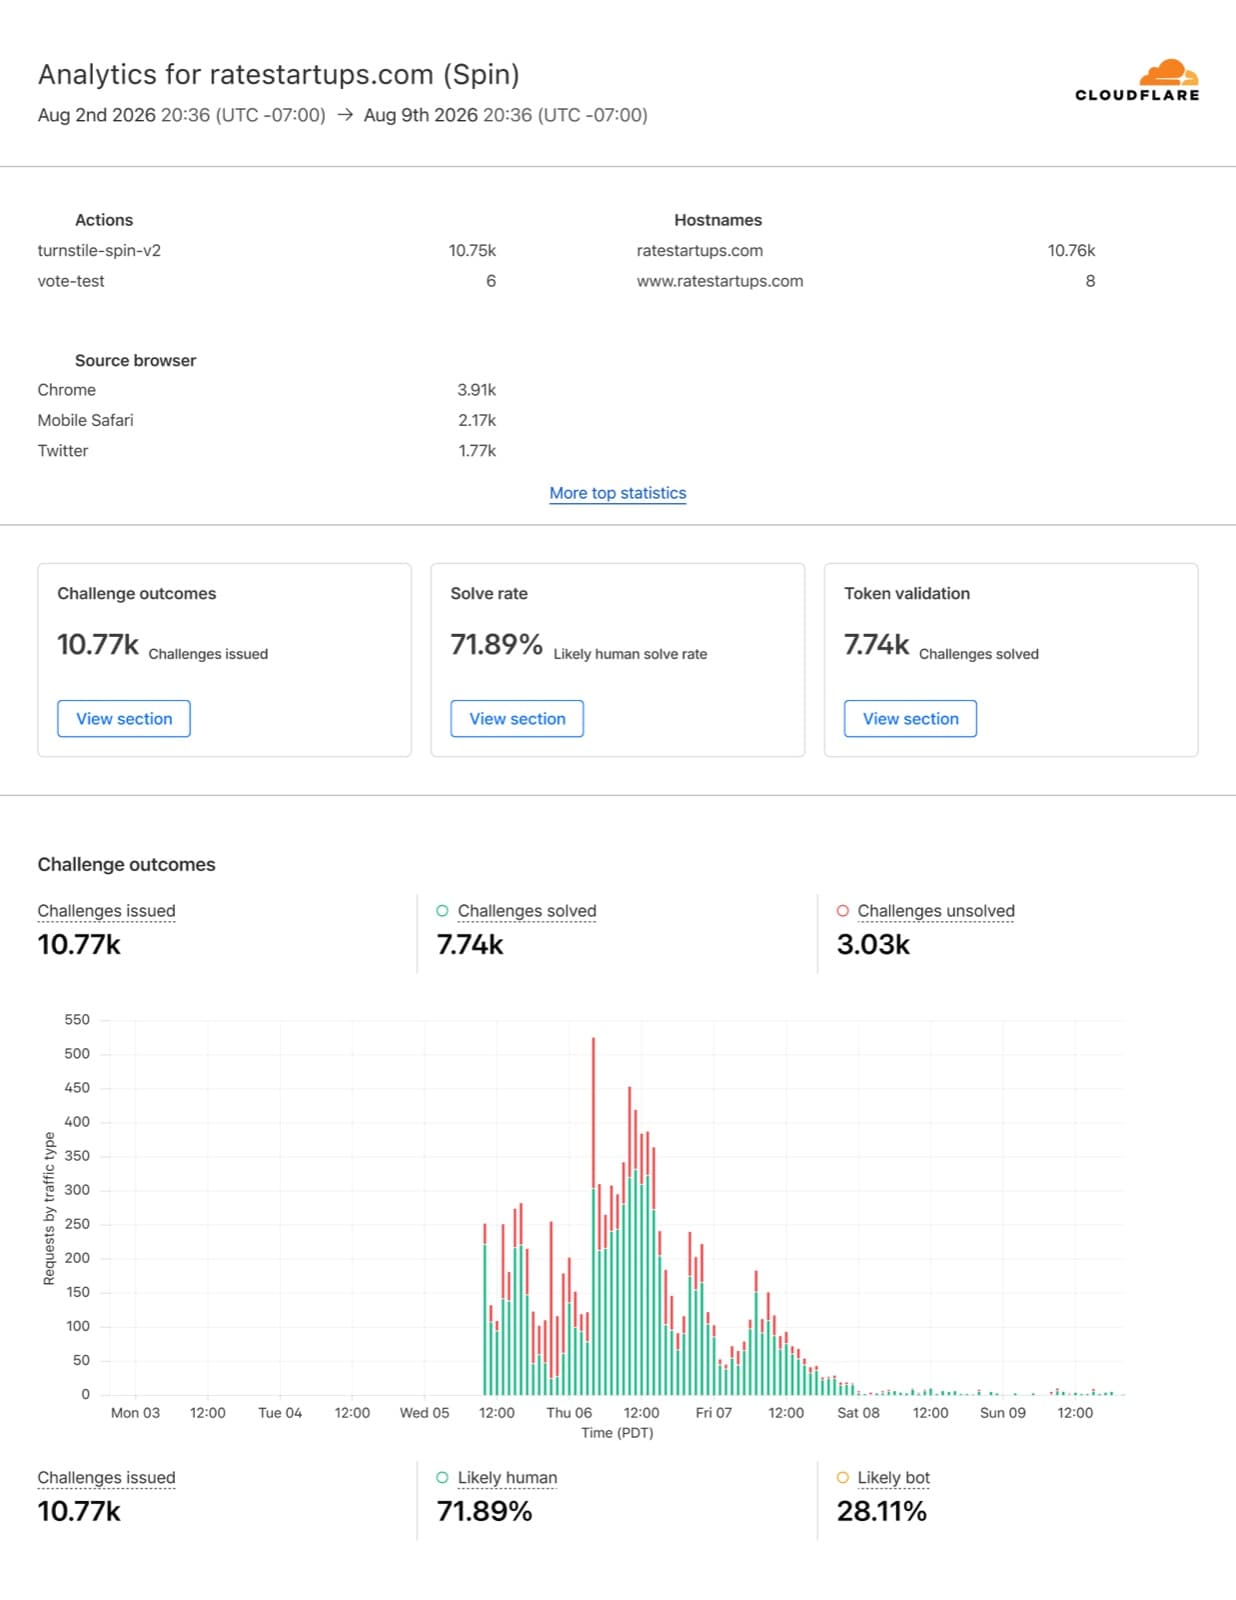Viewport: 1236px width, 1600px height.
Task: Click the Tue 04 axis label
Action: pos(280,1413)
